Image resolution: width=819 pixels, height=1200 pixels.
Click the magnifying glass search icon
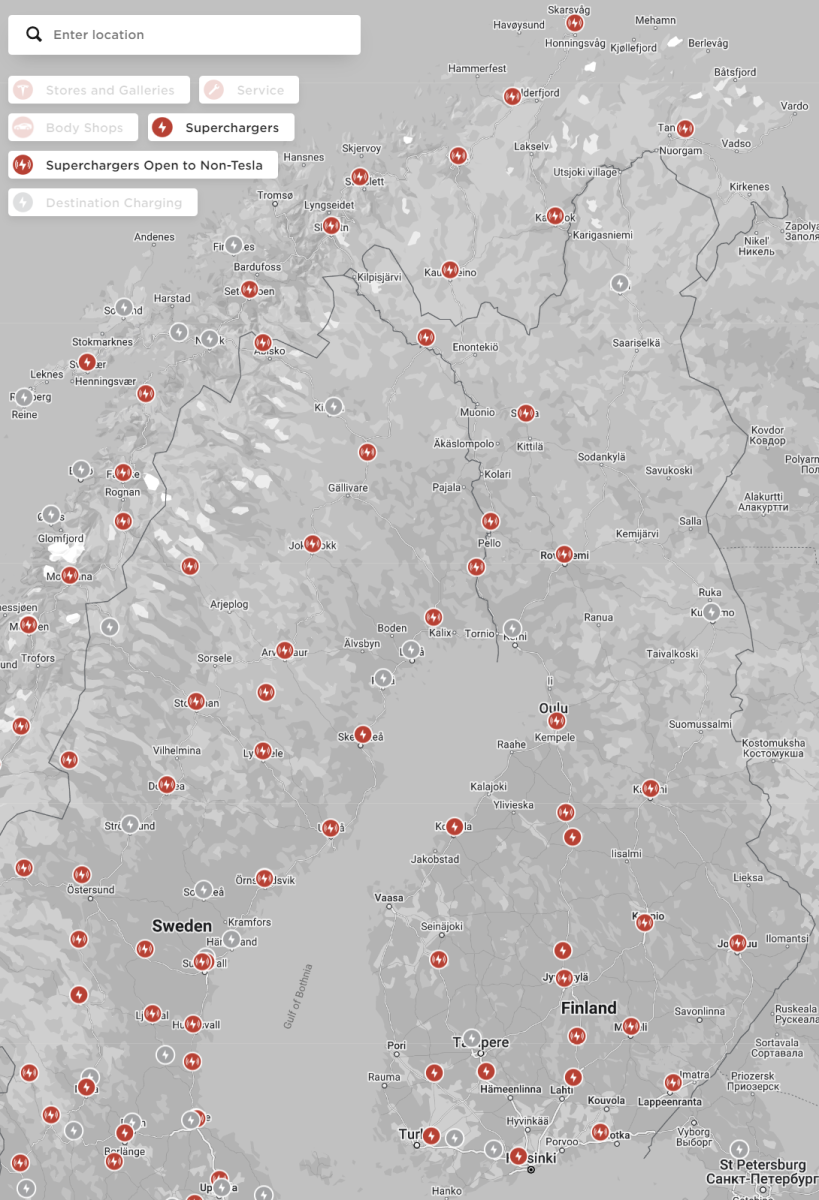tap(34, 34)
